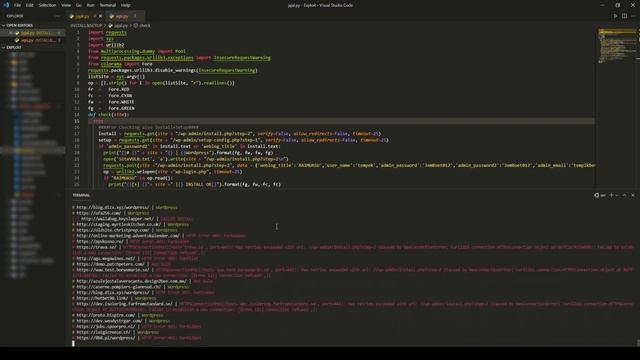Click the Fore.GREEN assignment line
This screenshot has height=360, width=640.
tap(111, 108)
